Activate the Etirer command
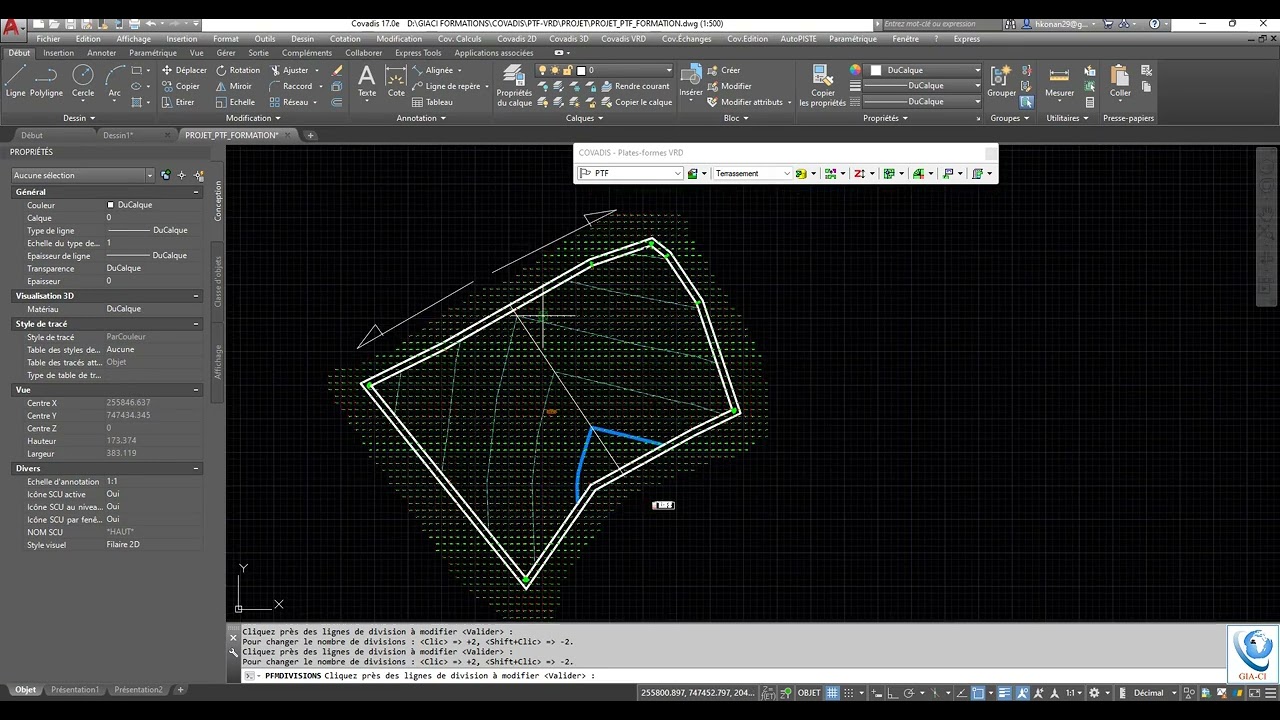 pos(178,102)
